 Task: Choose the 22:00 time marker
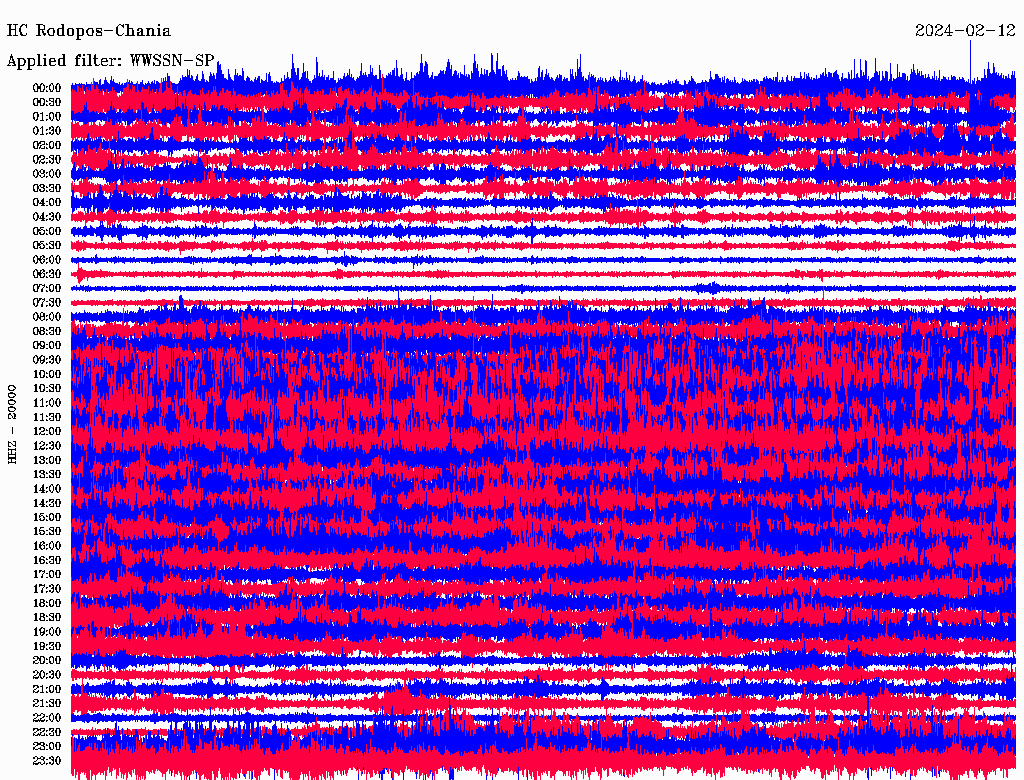coord(47,718)
